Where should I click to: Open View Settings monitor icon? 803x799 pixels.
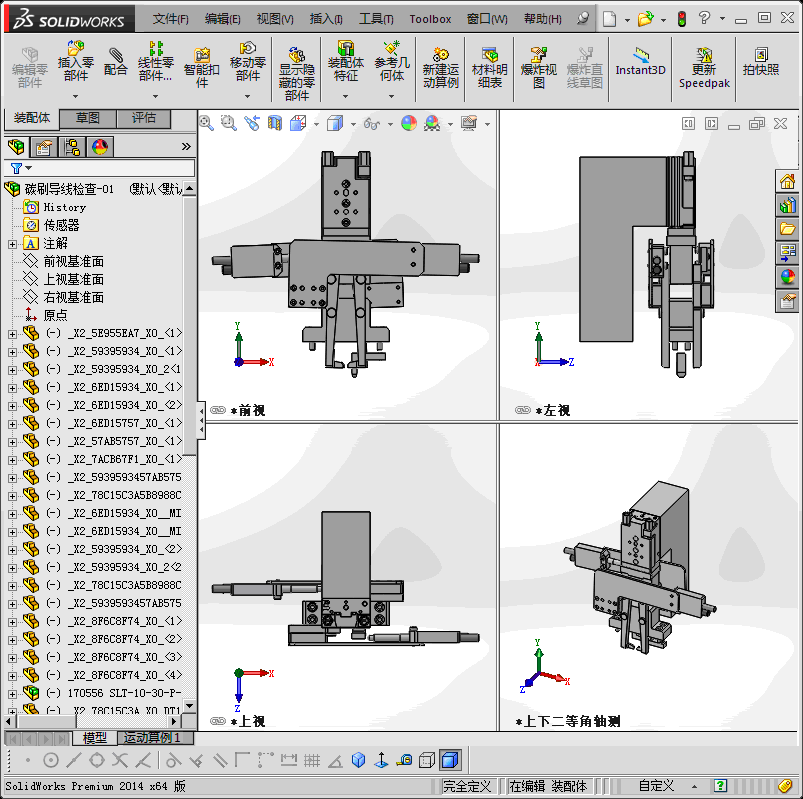(469, 123)
